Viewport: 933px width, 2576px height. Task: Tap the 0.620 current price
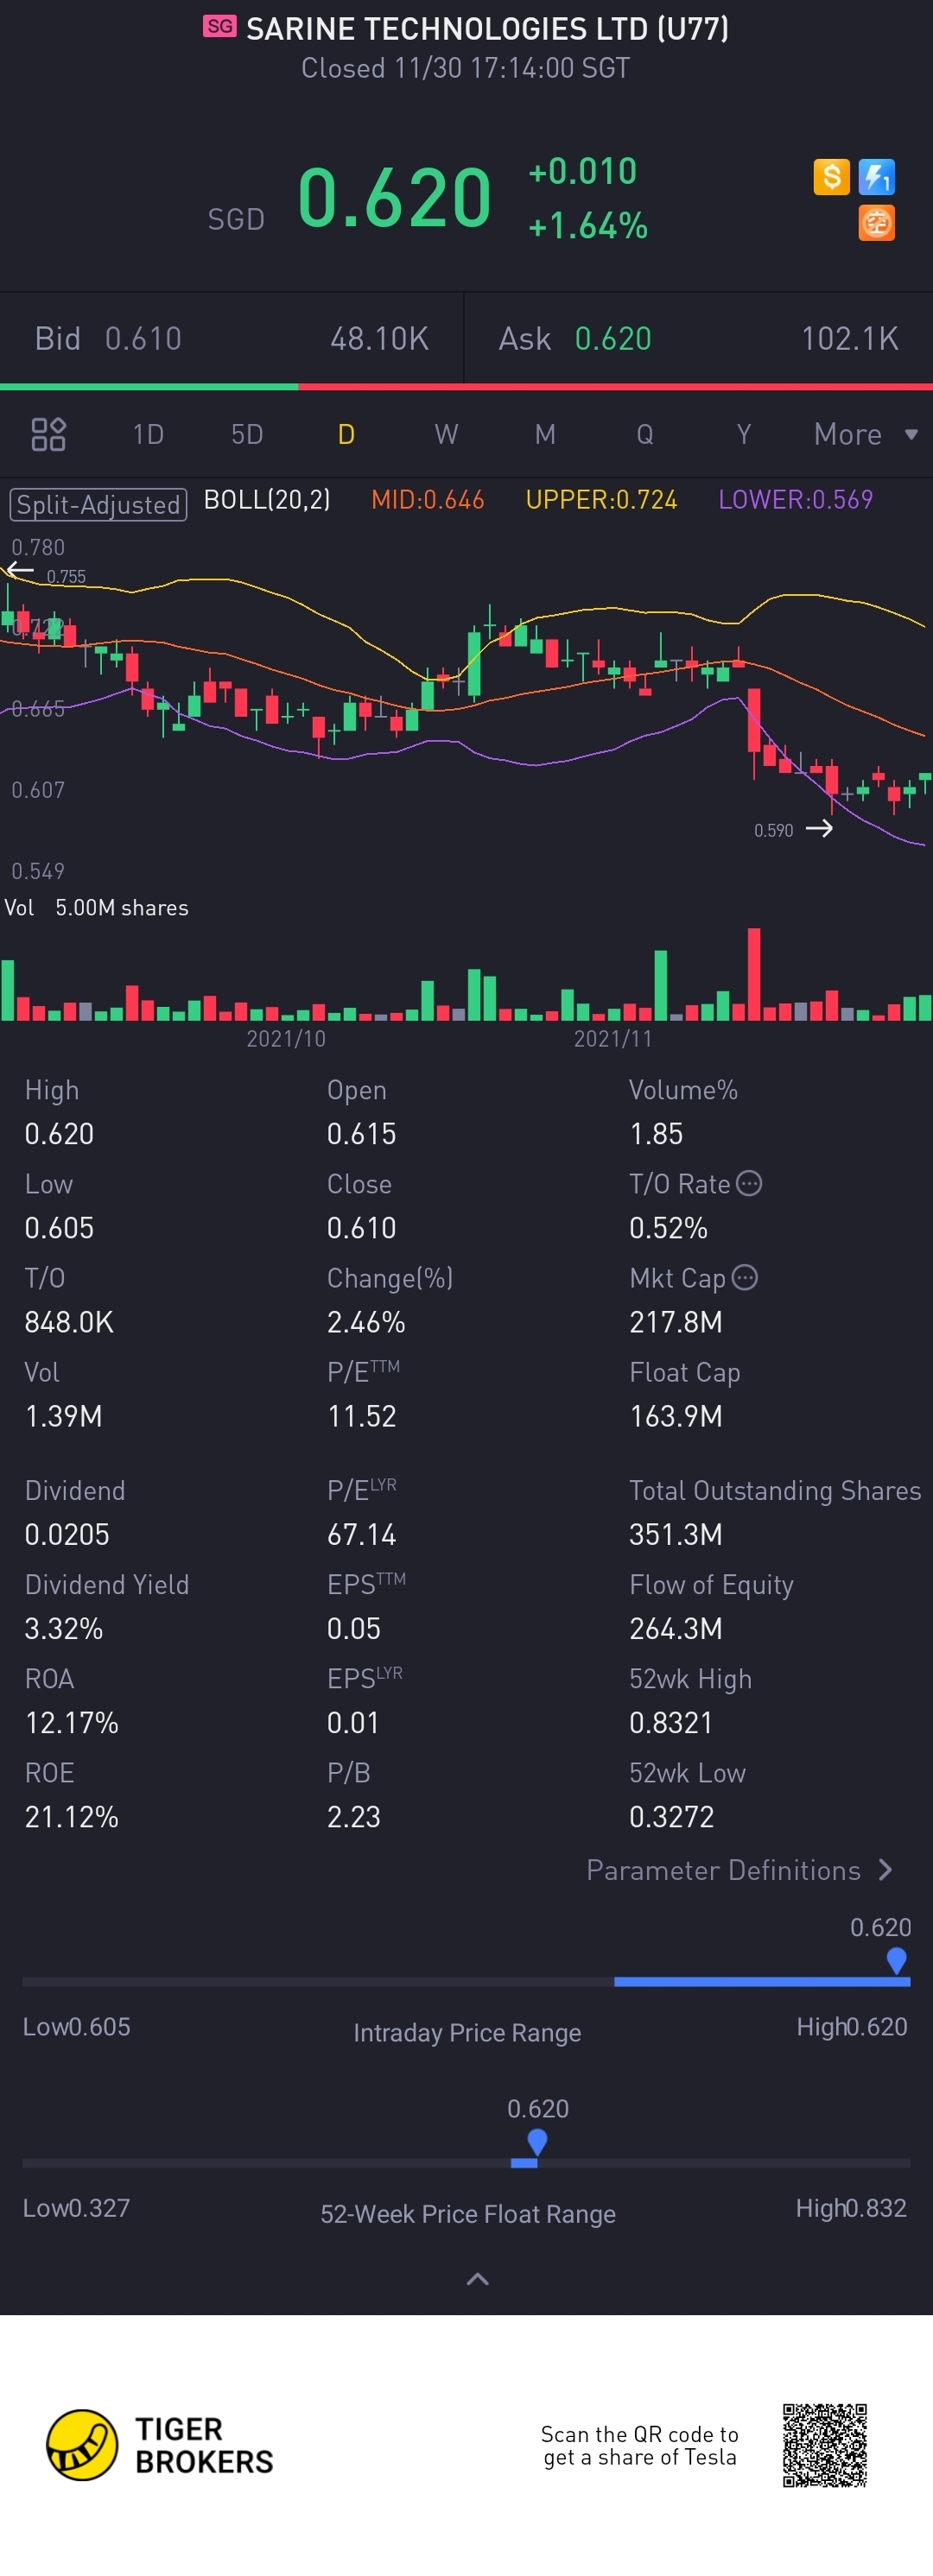[x=394, y=197]
